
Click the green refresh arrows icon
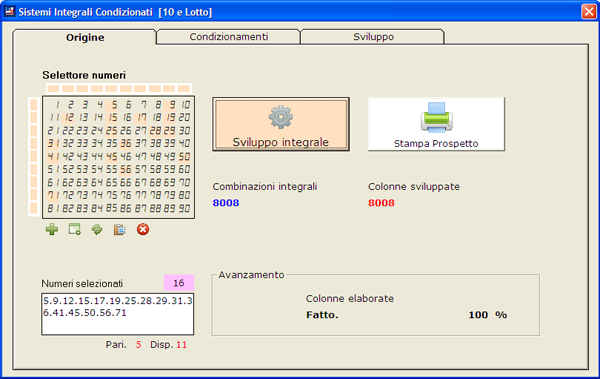pos(97,229)
